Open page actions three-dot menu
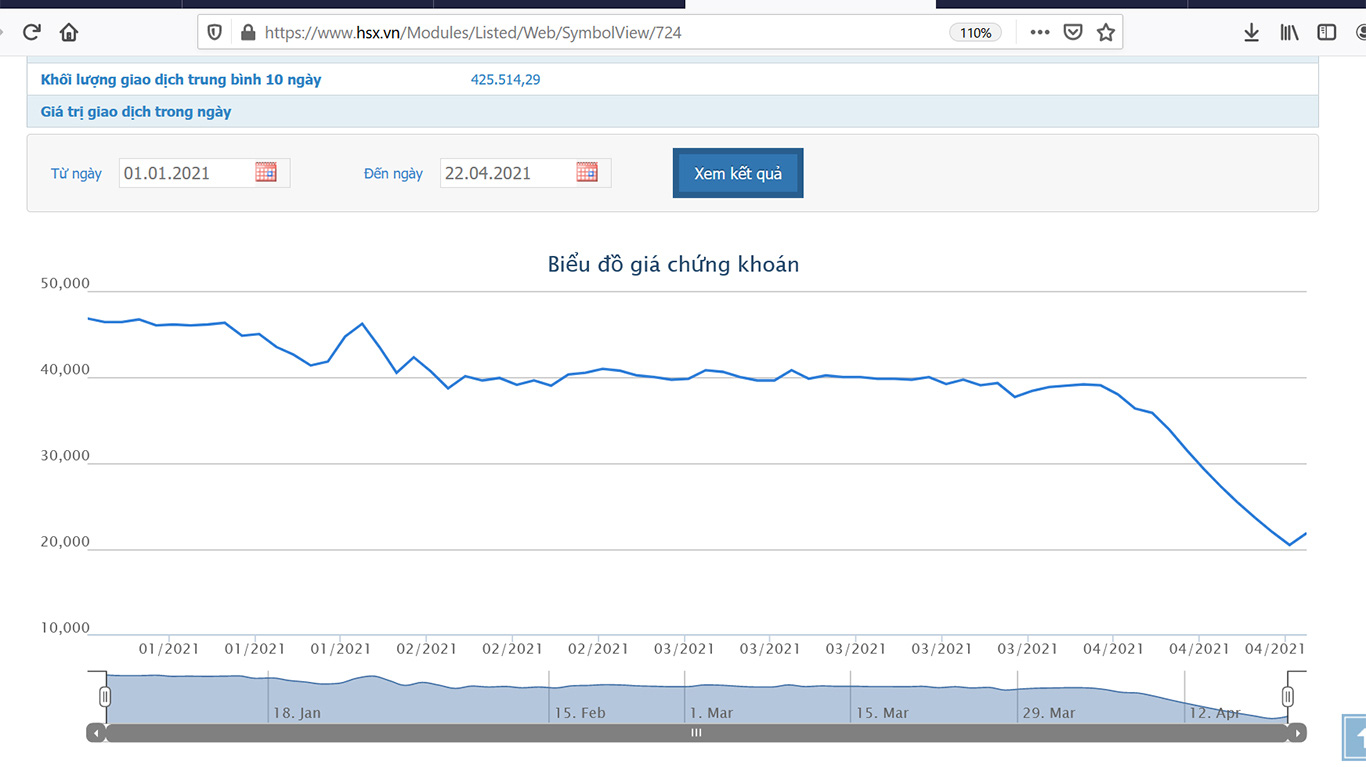Screen dimensions: 1366x767 tap(1039, 32)
